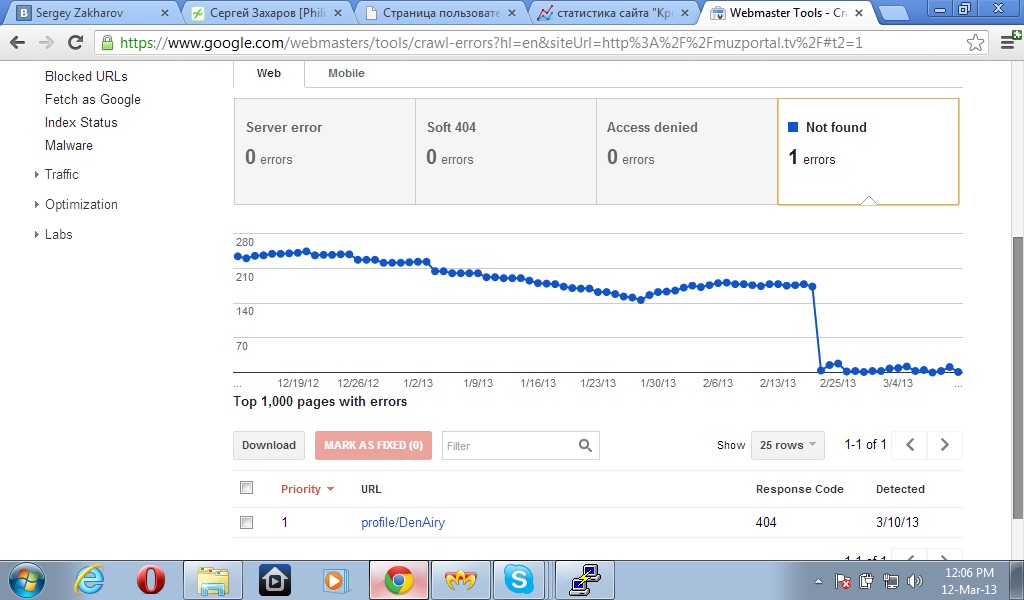
Task: Launch Opera from taskbar
Action: [x=151, y=580]
